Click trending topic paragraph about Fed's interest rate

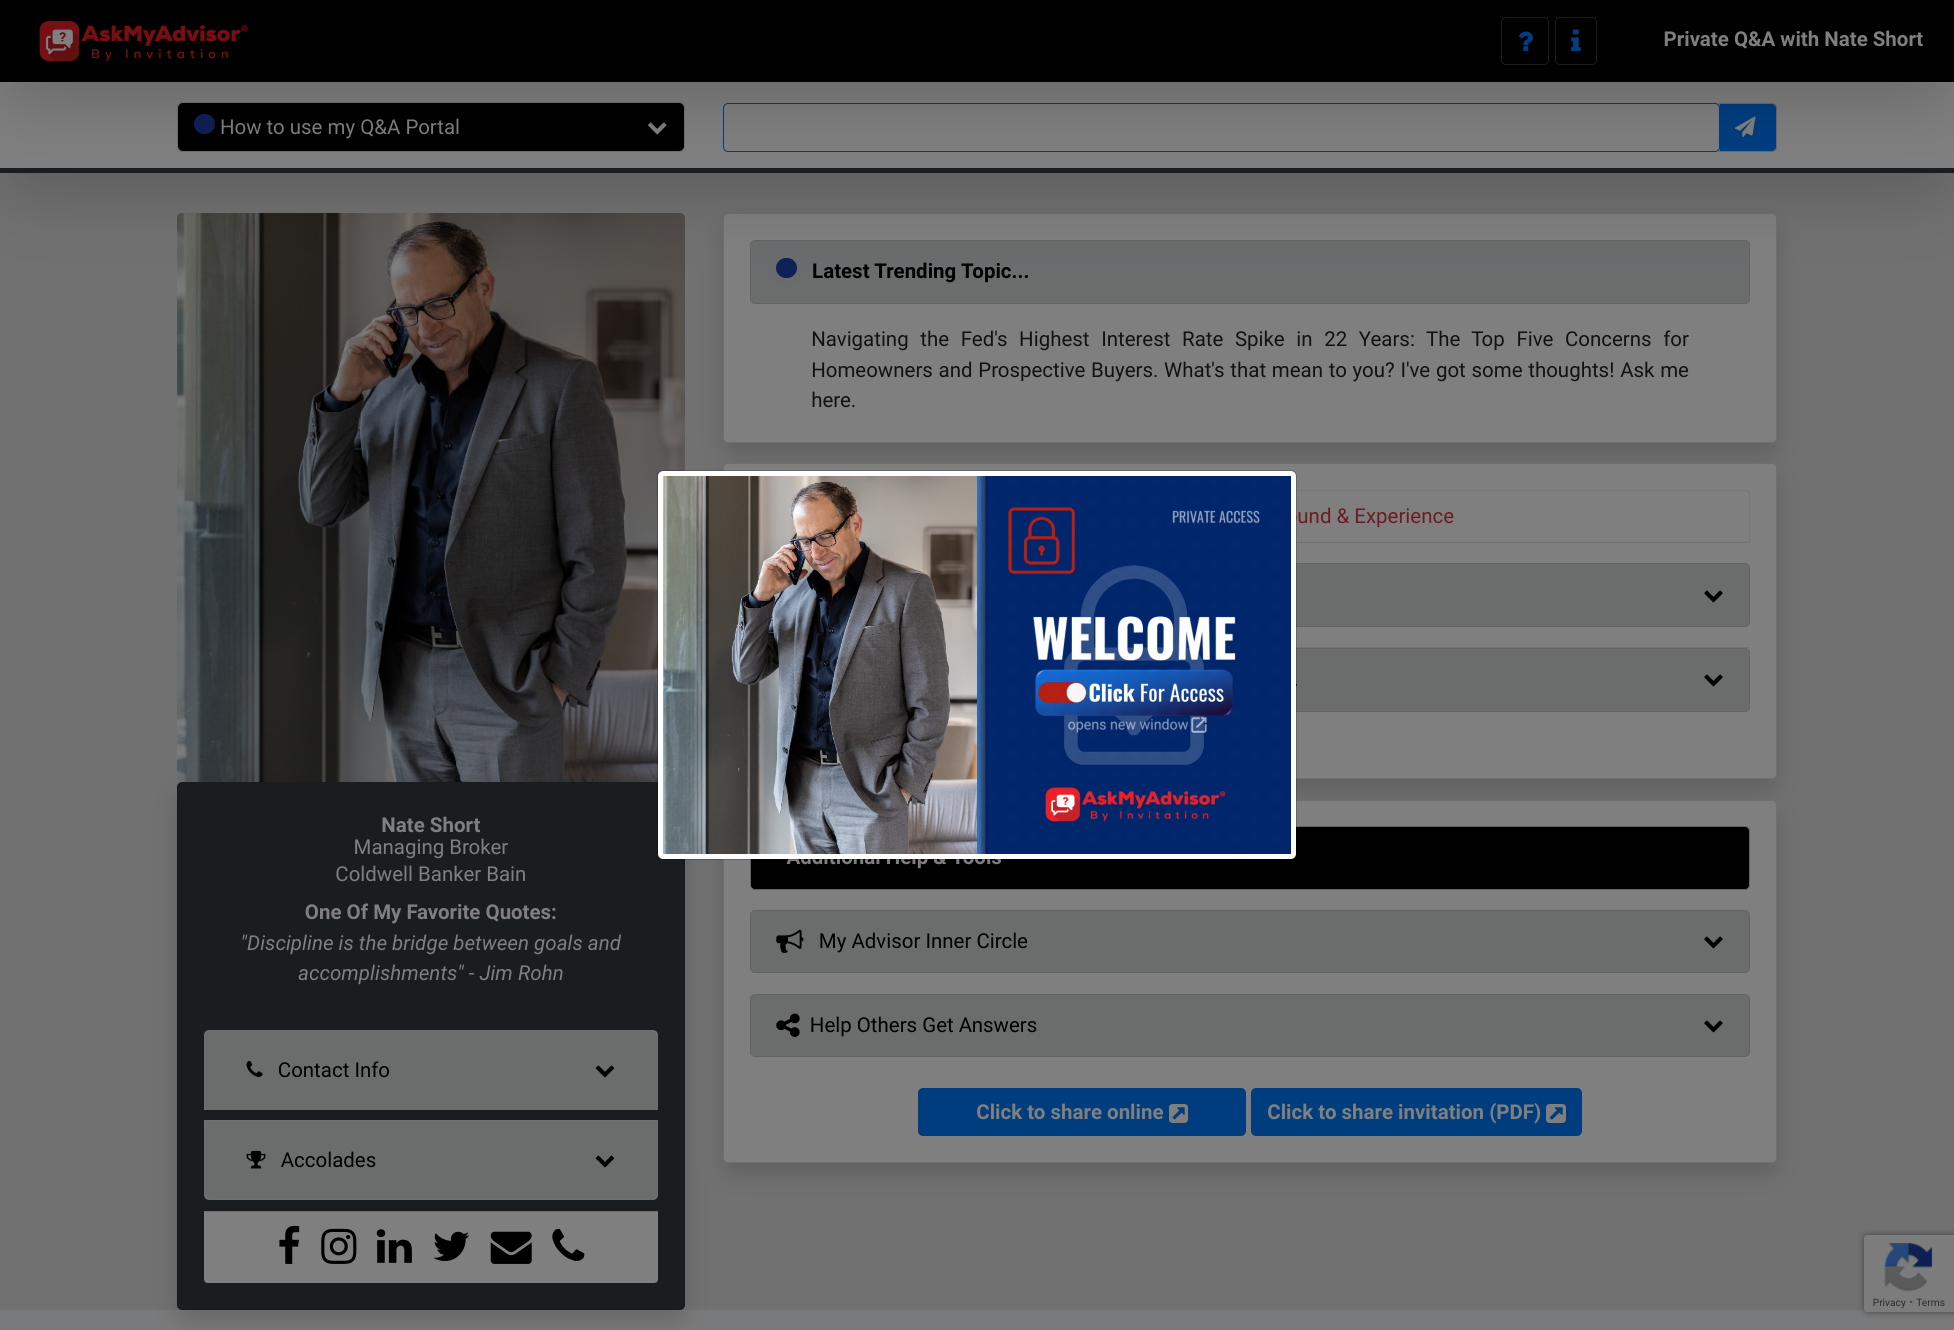pos(1250,369)
